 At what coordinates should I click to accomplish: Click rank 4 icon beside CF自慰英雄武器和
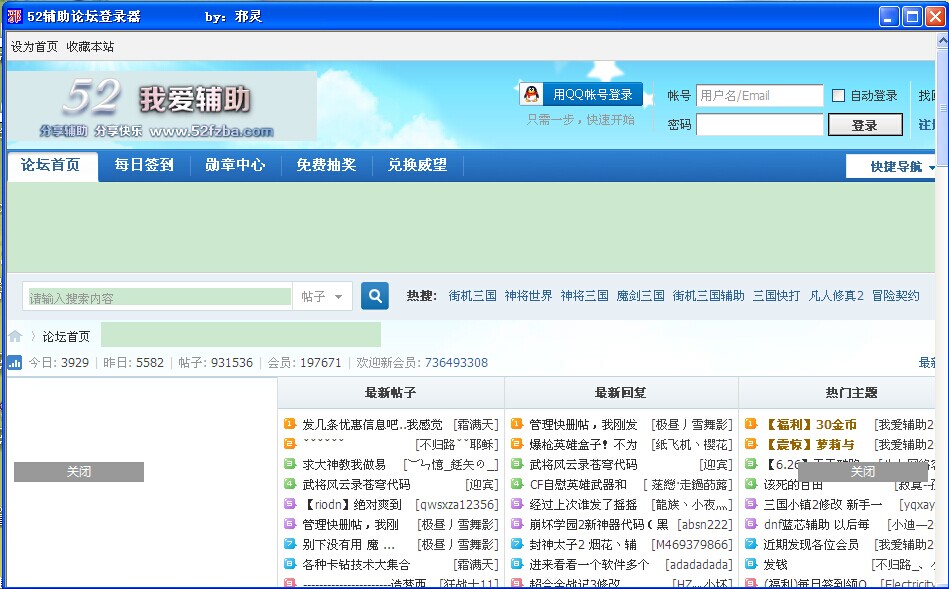[517, 484]
